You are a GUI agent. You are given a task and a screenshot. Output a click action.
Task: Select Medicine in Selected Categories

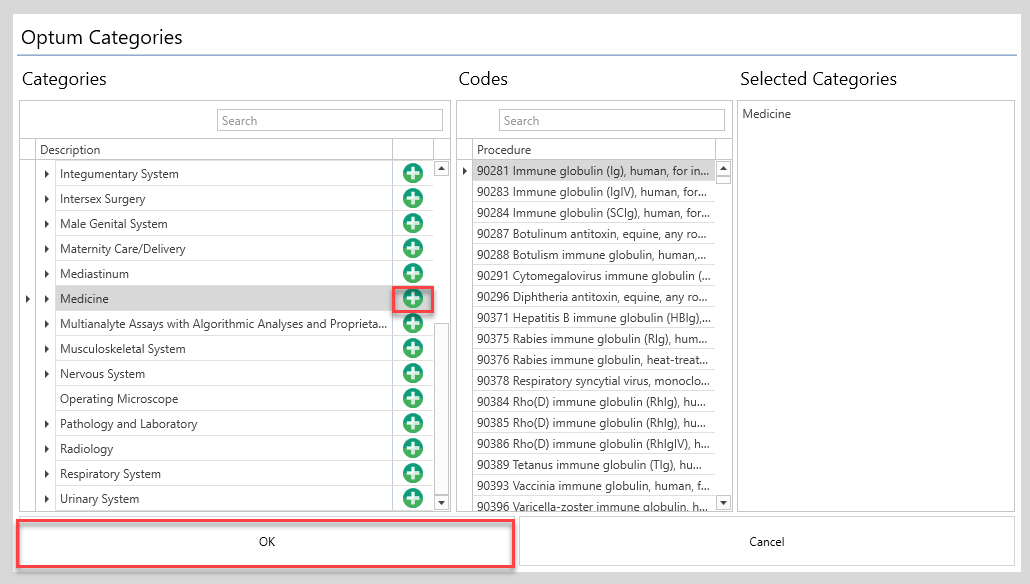click(x=767, y=114)
